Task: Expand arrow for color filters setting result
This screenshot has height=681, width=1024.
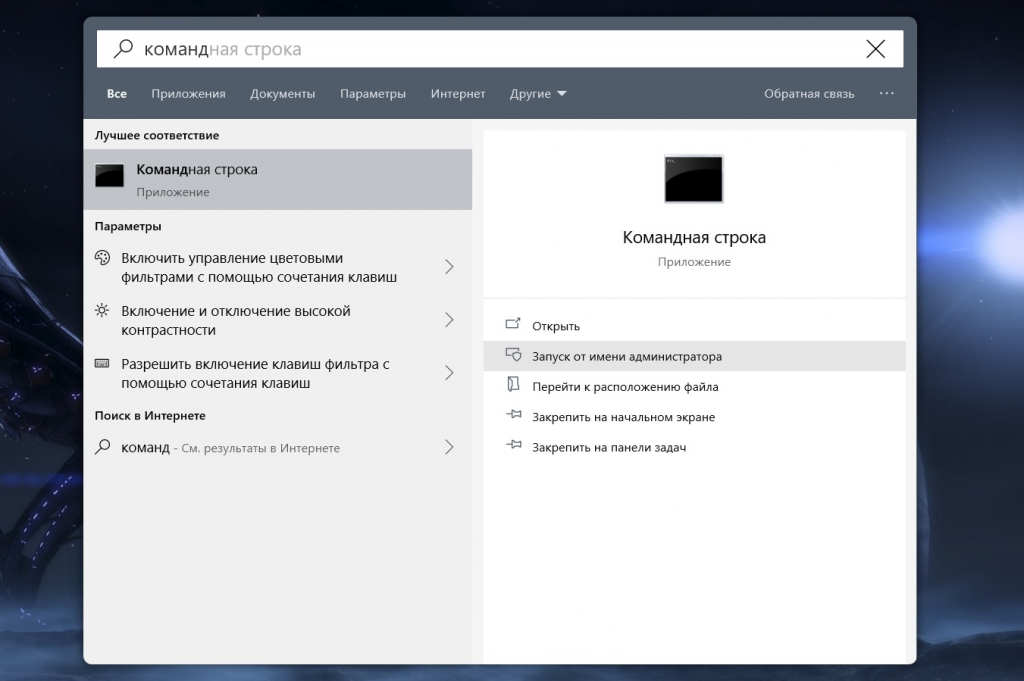Action: click(449, 266)
